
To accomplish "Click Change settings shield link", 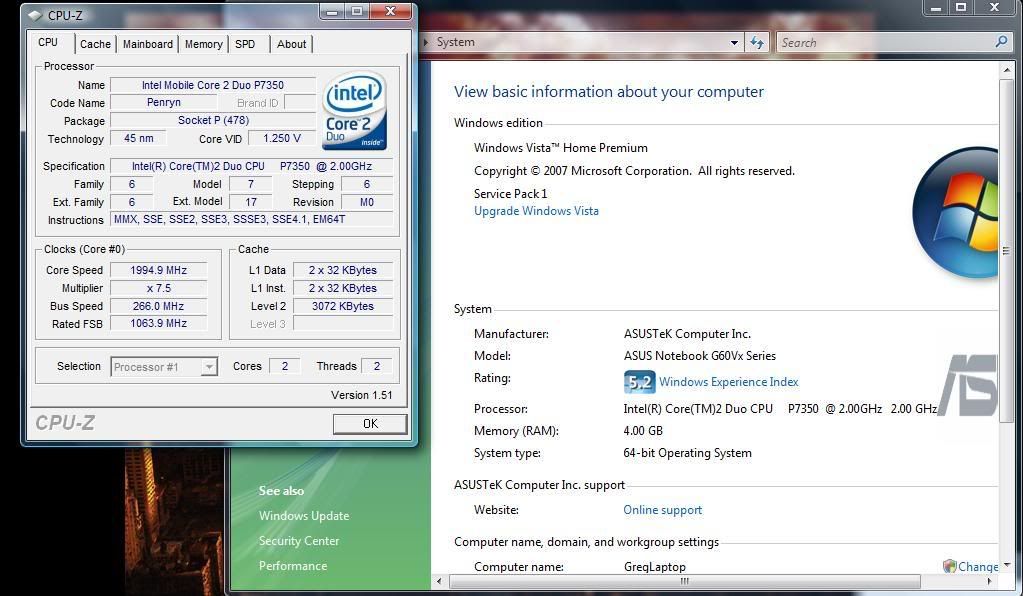I will (971, 567).
